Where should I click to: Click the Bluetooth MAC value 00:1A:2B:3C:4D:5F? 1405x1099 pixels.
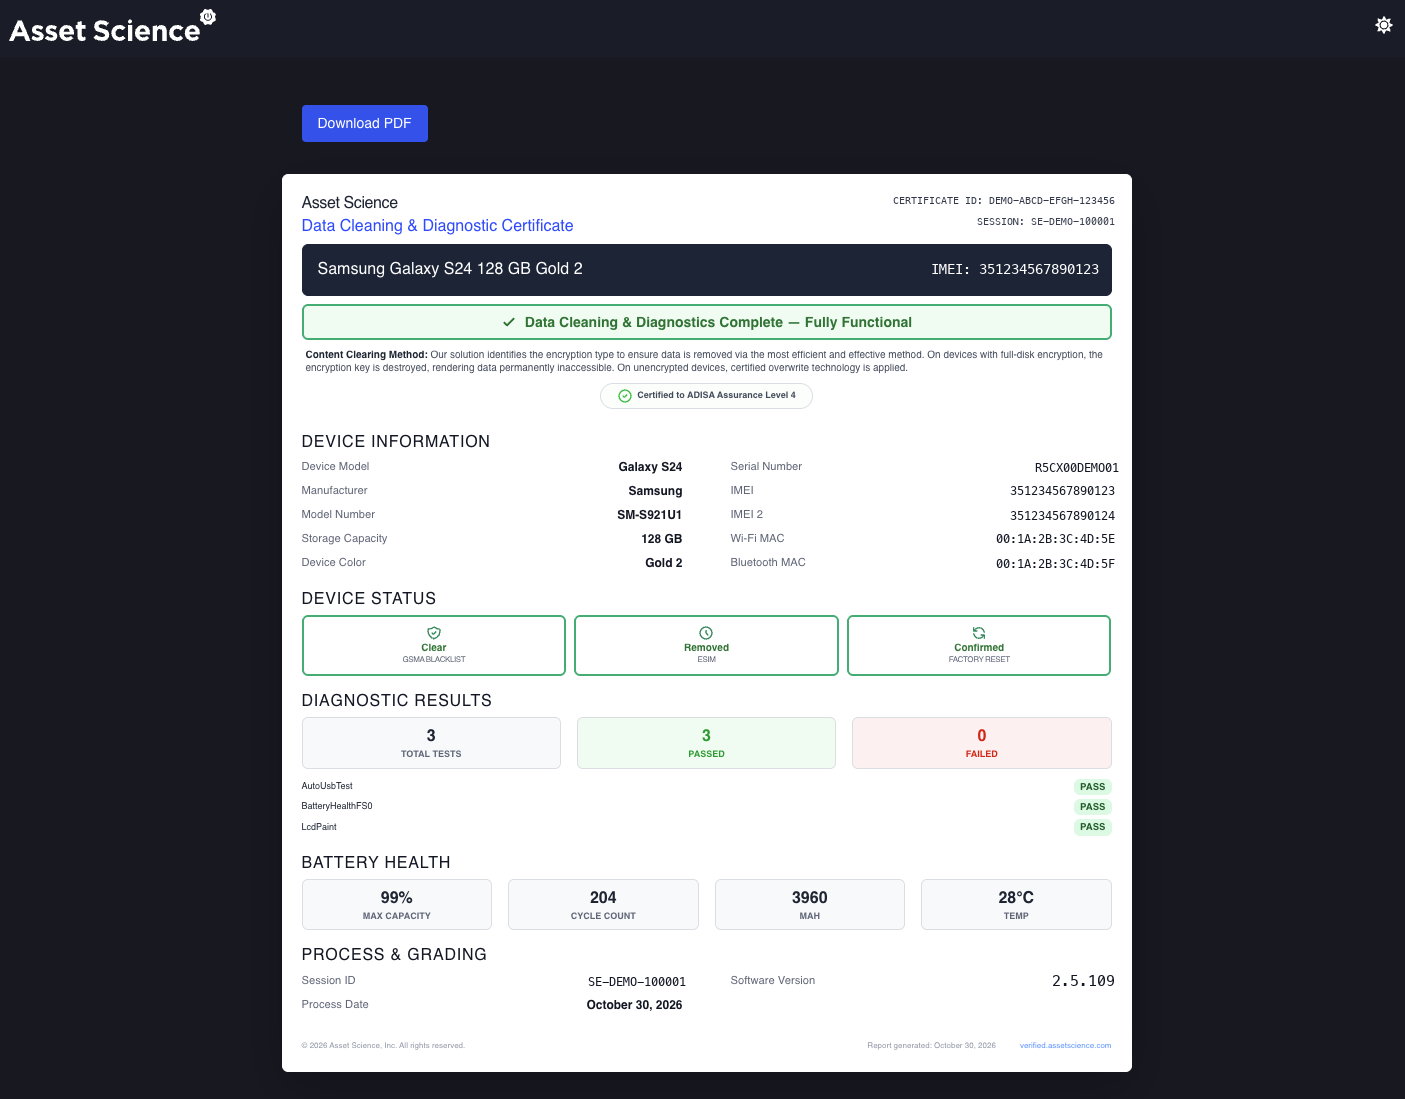(x=1055, y=564)
